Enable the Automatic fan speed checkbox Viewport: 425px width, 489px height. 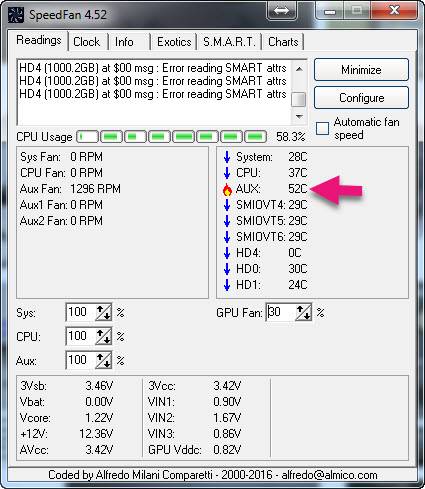(x=322, y=128)
